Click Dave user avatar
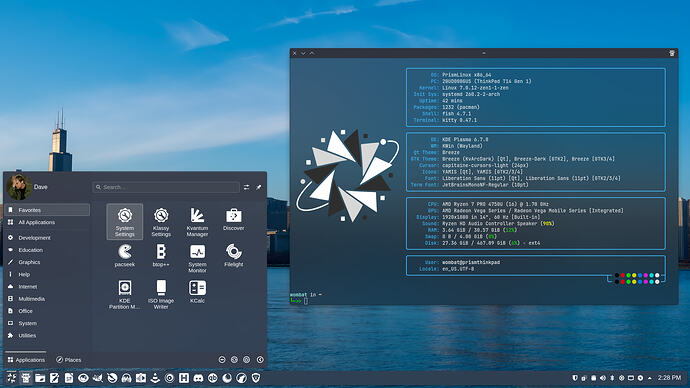The width and height of the screenshot is (690, 388). pyautogui.click(x=18, y=187)
